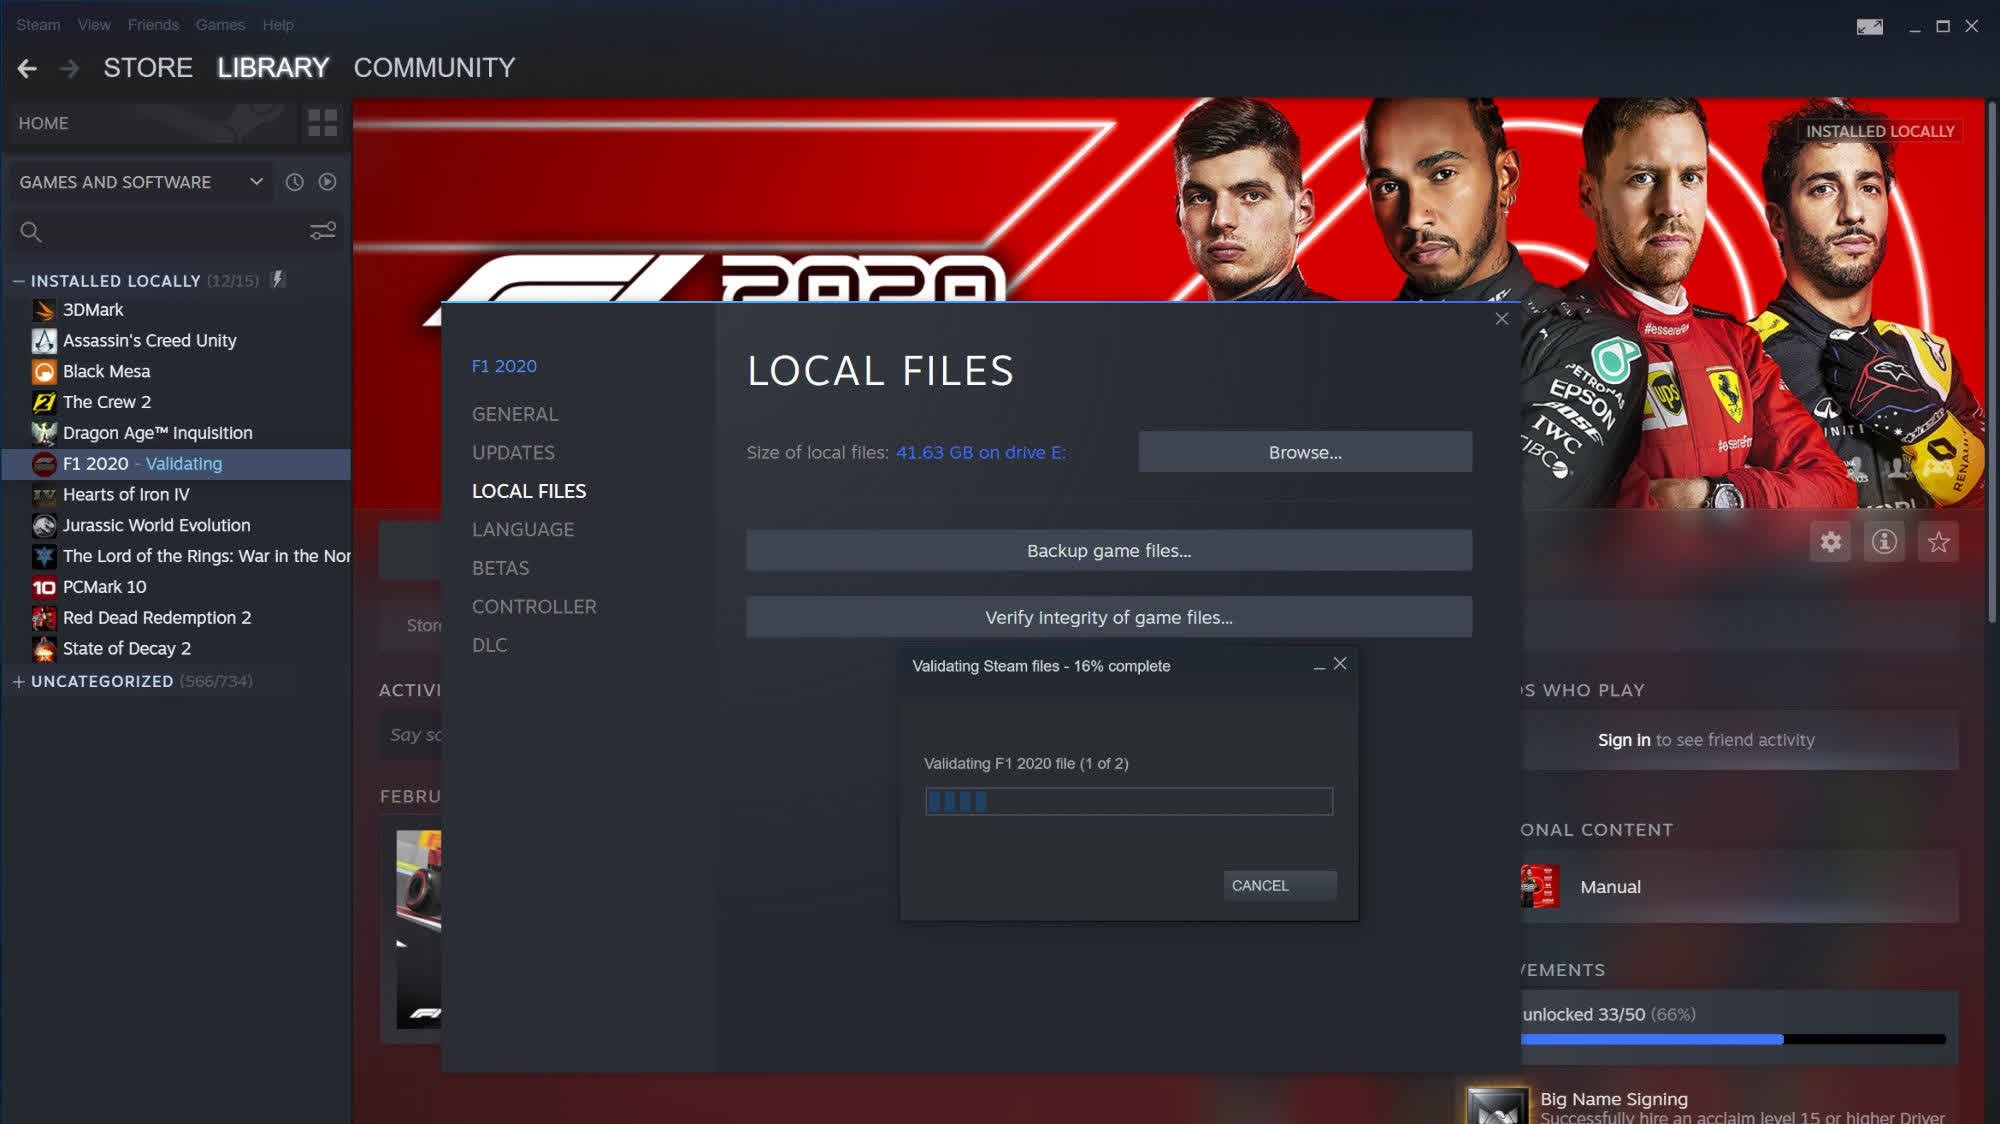Click the BETAS tab in properties
This screenshot has width=2000, height=1124.
[x=500, y=567]
